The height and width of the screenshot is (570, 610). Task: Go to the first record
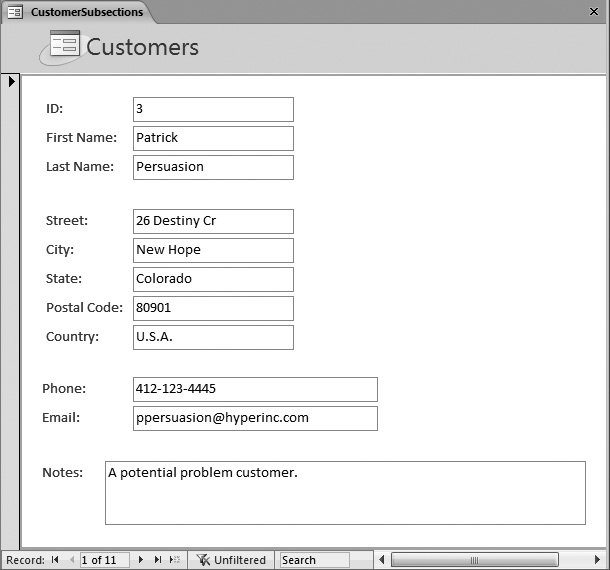[x=55, y=559]
